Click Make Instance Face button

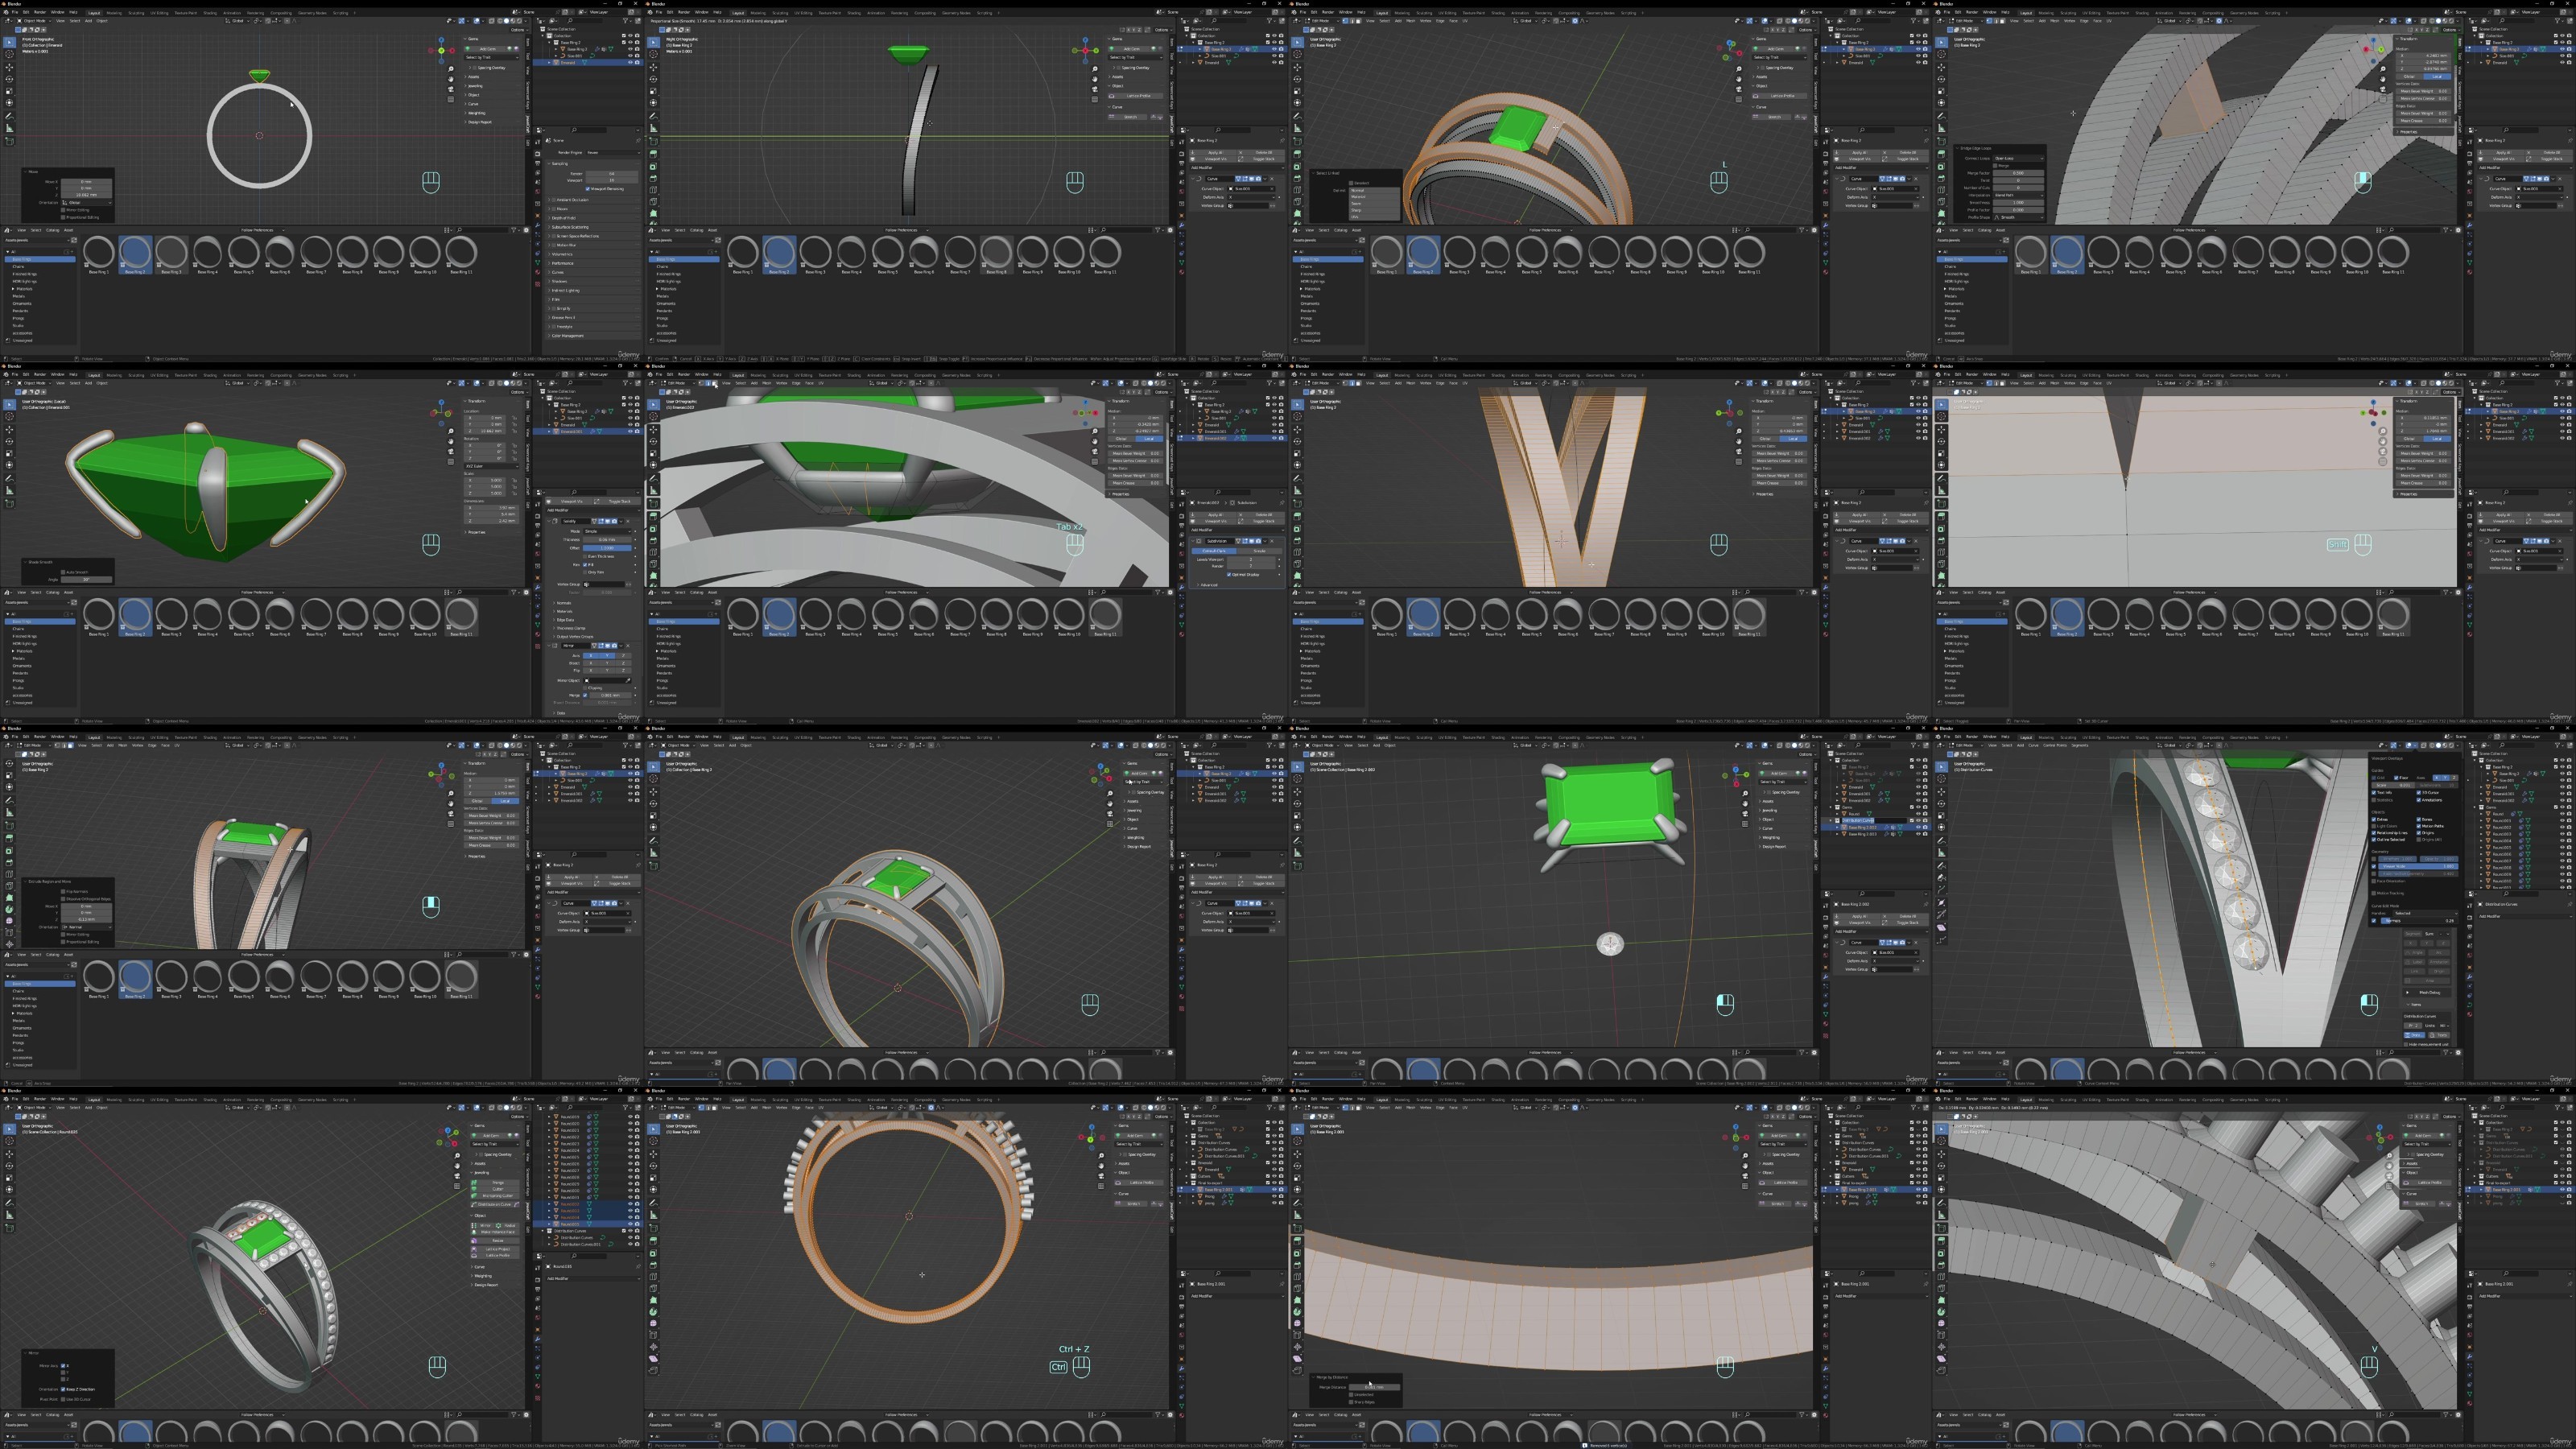pos(496,1232)
